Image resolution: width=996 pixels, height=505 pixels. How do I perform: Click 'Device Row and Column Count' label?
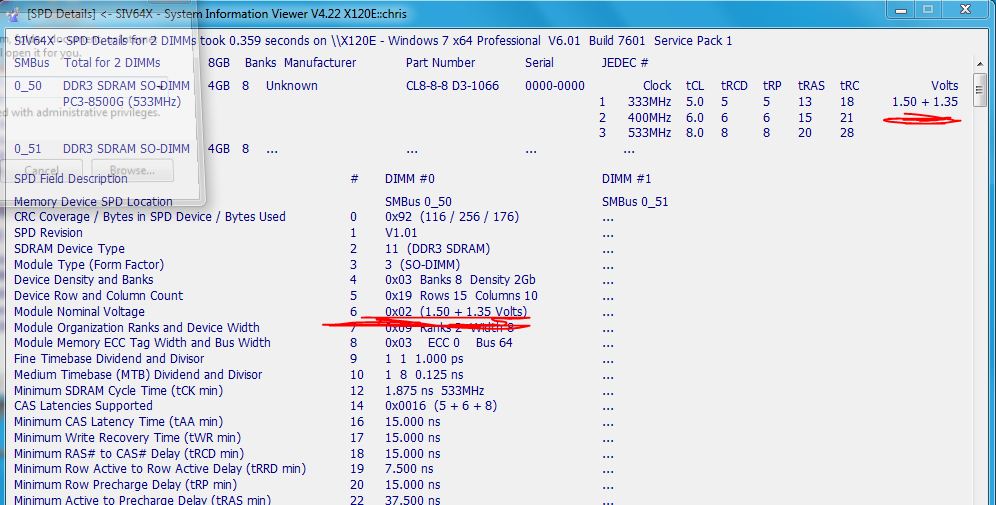(x=98, y=296)
